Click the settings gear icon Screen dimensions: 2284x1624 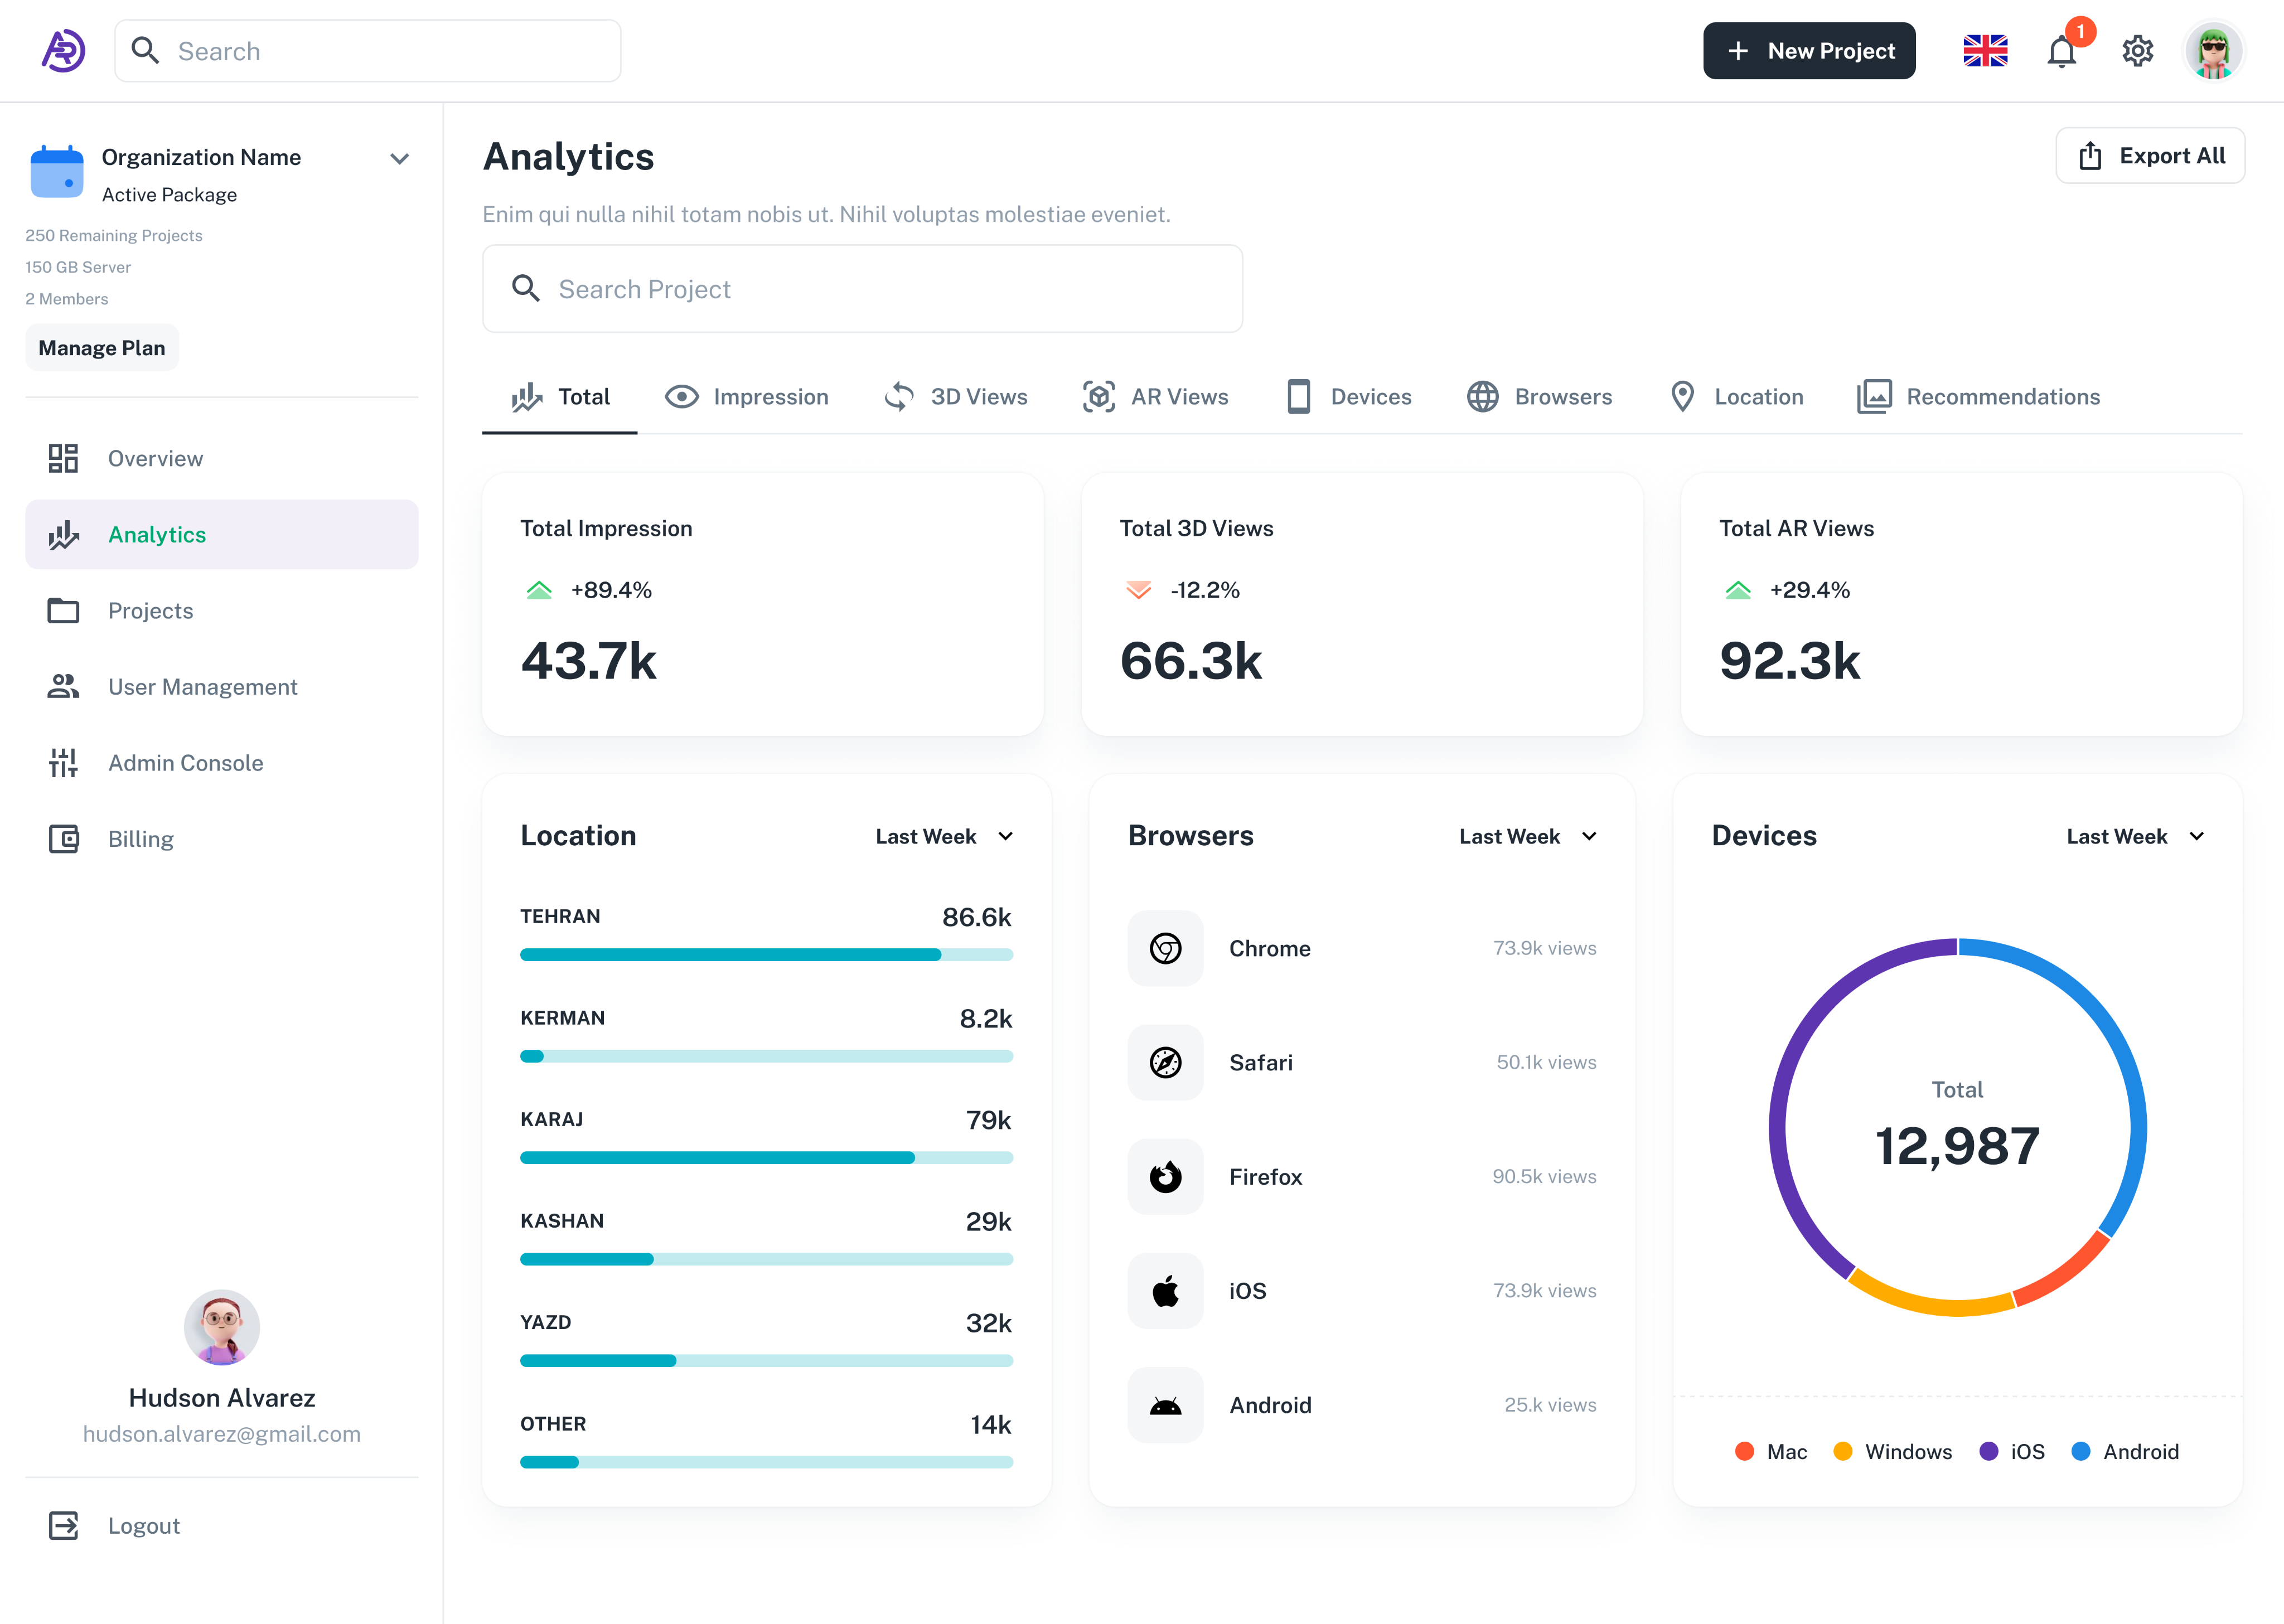pos(2137,51)
